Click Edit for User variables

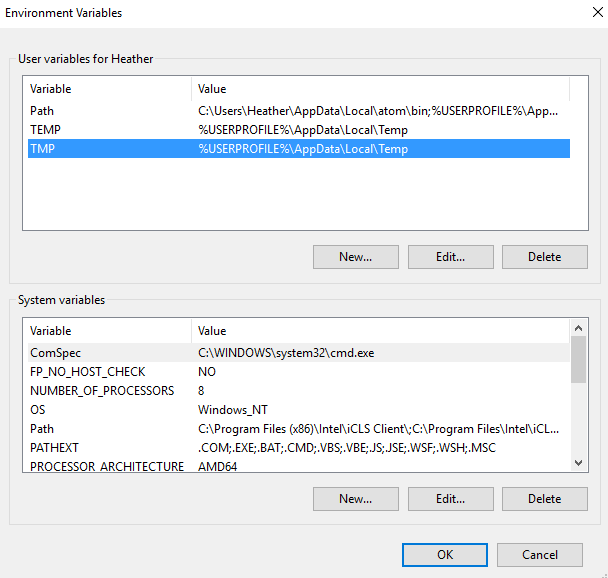[450, 256]
